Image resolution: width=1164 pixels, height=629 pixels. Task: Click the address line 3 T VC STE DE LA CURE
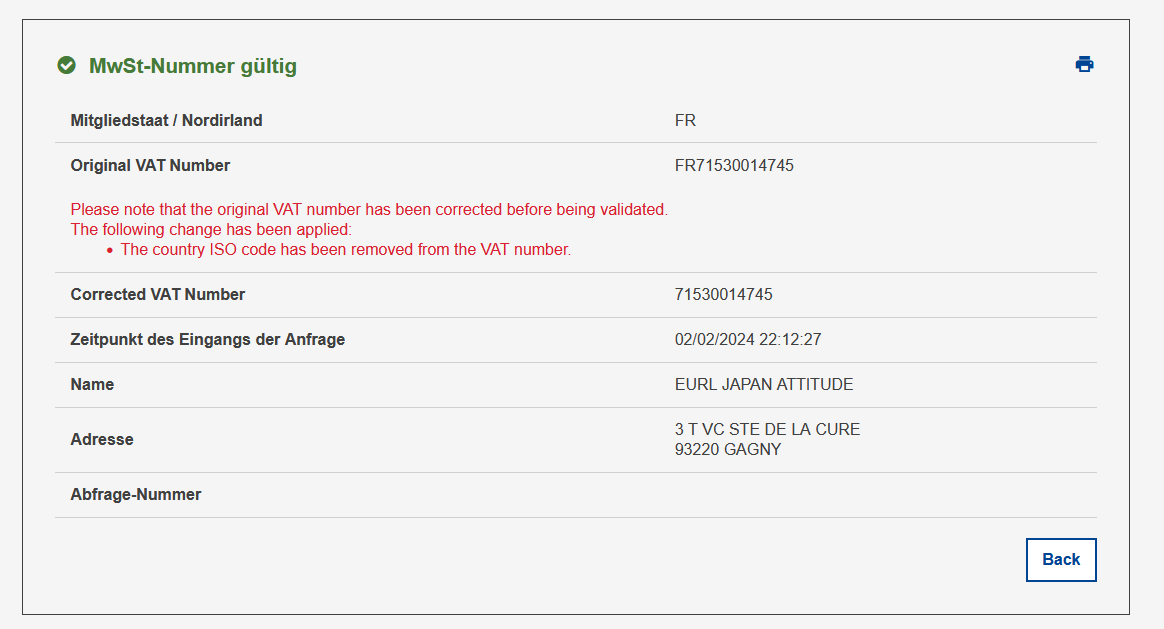click(x=768, y=429)
